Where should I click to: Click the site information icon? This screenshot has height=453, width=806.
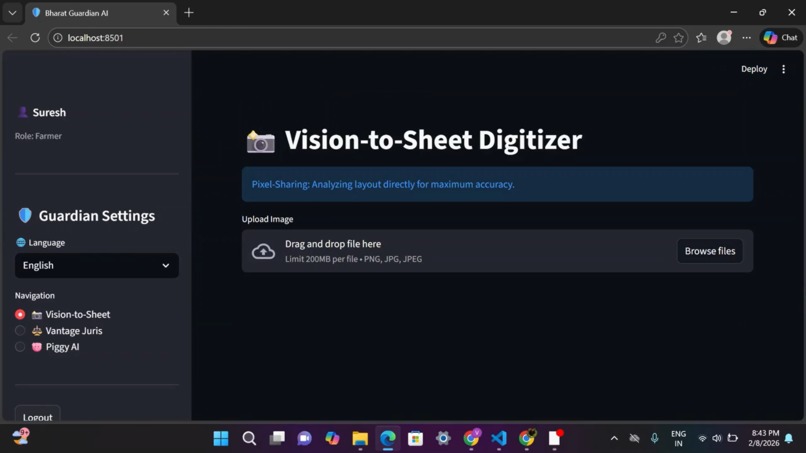pyautogui.click(x=58, y=38)
